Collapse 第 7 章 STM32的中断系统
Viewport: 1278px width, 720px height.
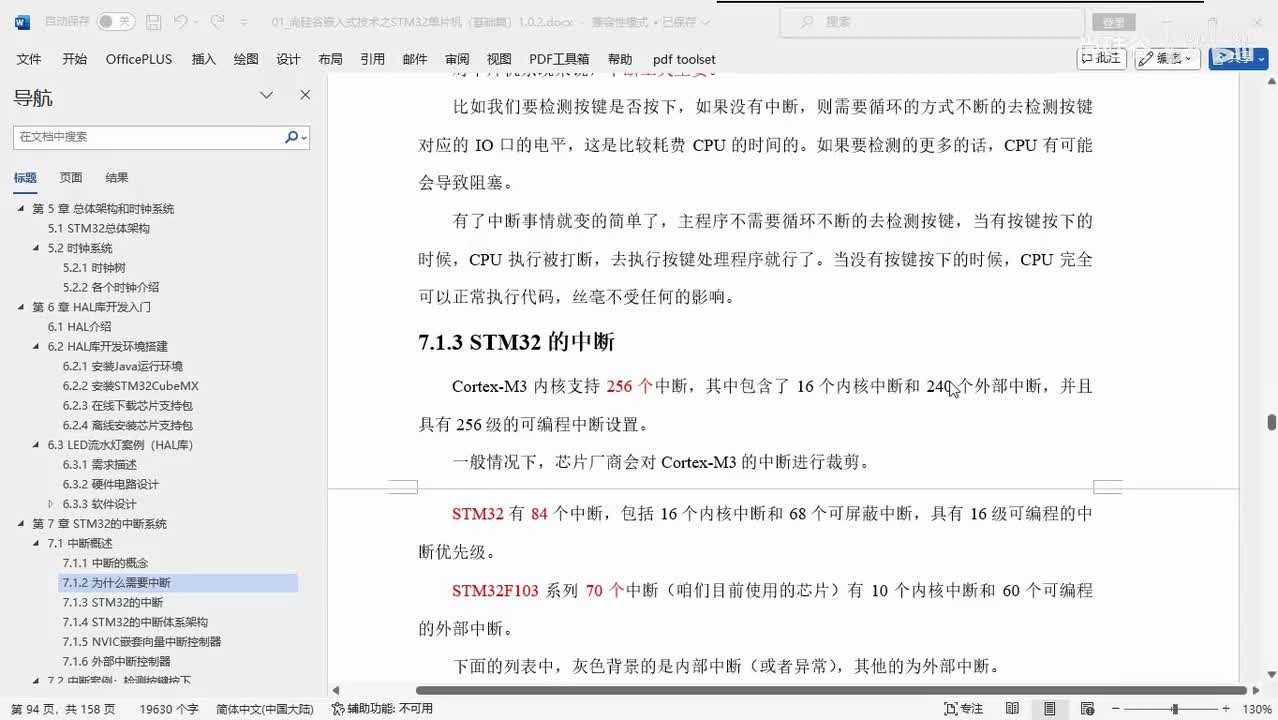[21, 524]
